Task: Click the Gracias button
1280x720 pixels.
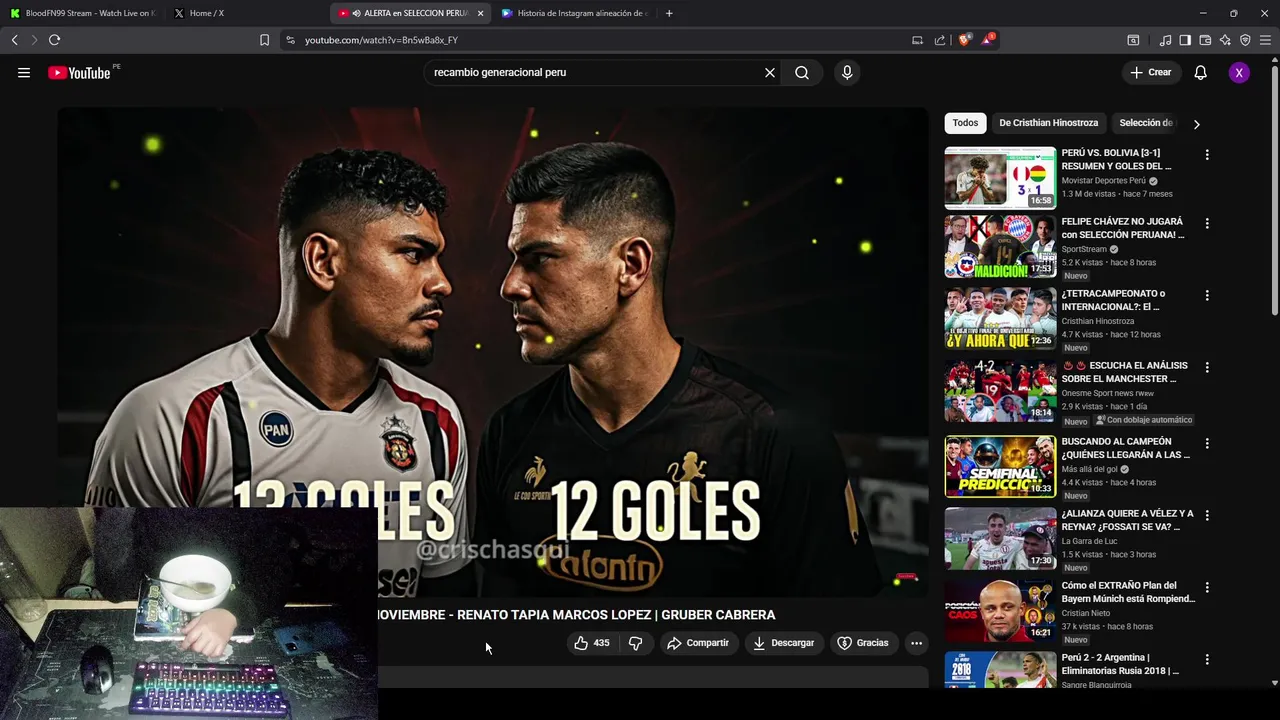Action: [863, 643]
